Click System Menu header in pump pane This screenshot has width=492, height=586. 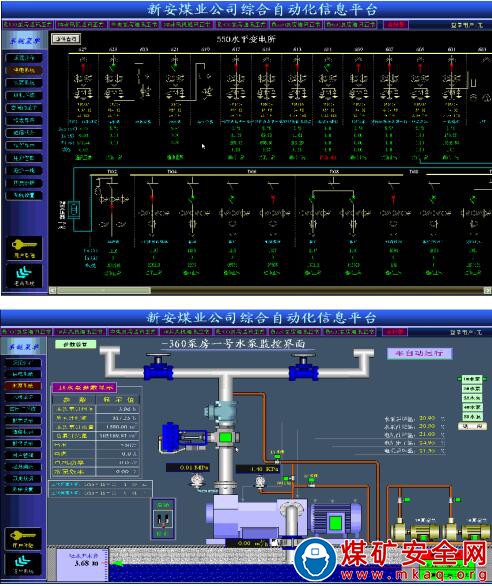[24, 347]
